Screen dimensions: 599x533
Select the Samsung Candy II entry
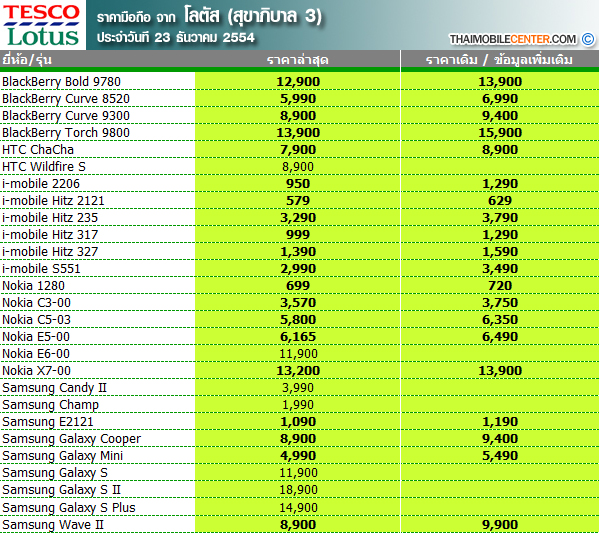click(54, 388)
